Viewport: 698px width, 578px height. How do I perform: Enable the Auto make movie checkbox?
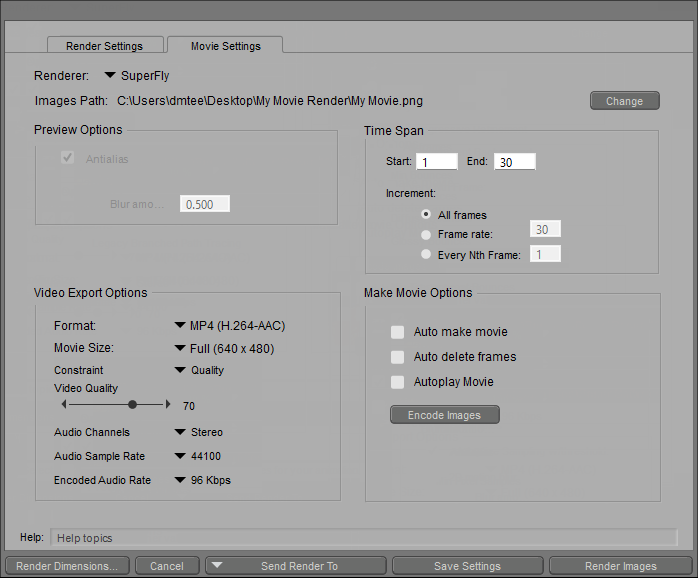397,332
